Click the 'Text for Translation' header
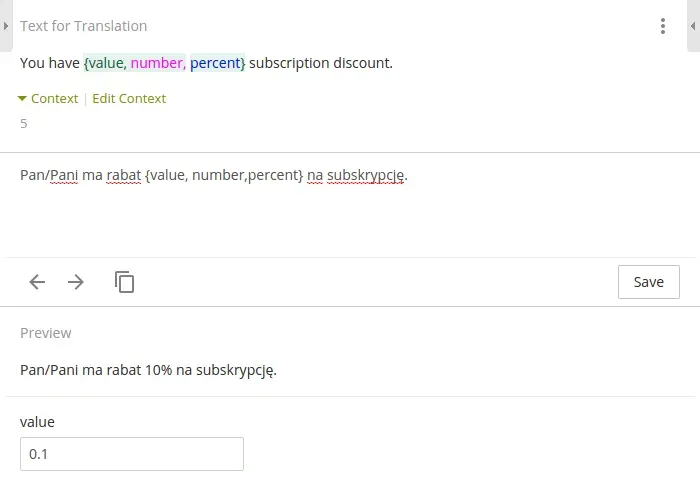The height and width of the screenshot is (489, 700). [x=84, y=26]
